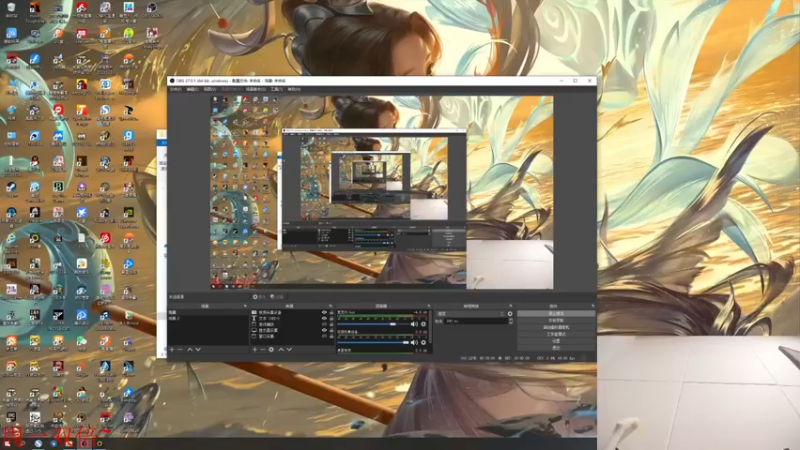Click the 属性 button above the Sources panel
This screenshot has height=450, width=800.
click(259, 297)
